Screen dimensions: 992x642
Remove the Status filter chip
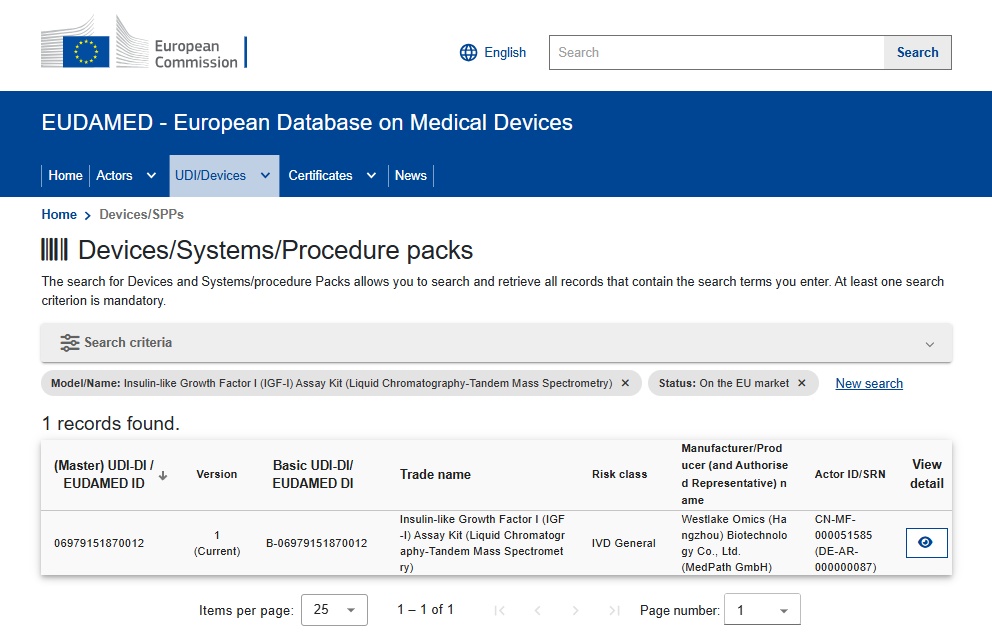(x=802, y=383)
